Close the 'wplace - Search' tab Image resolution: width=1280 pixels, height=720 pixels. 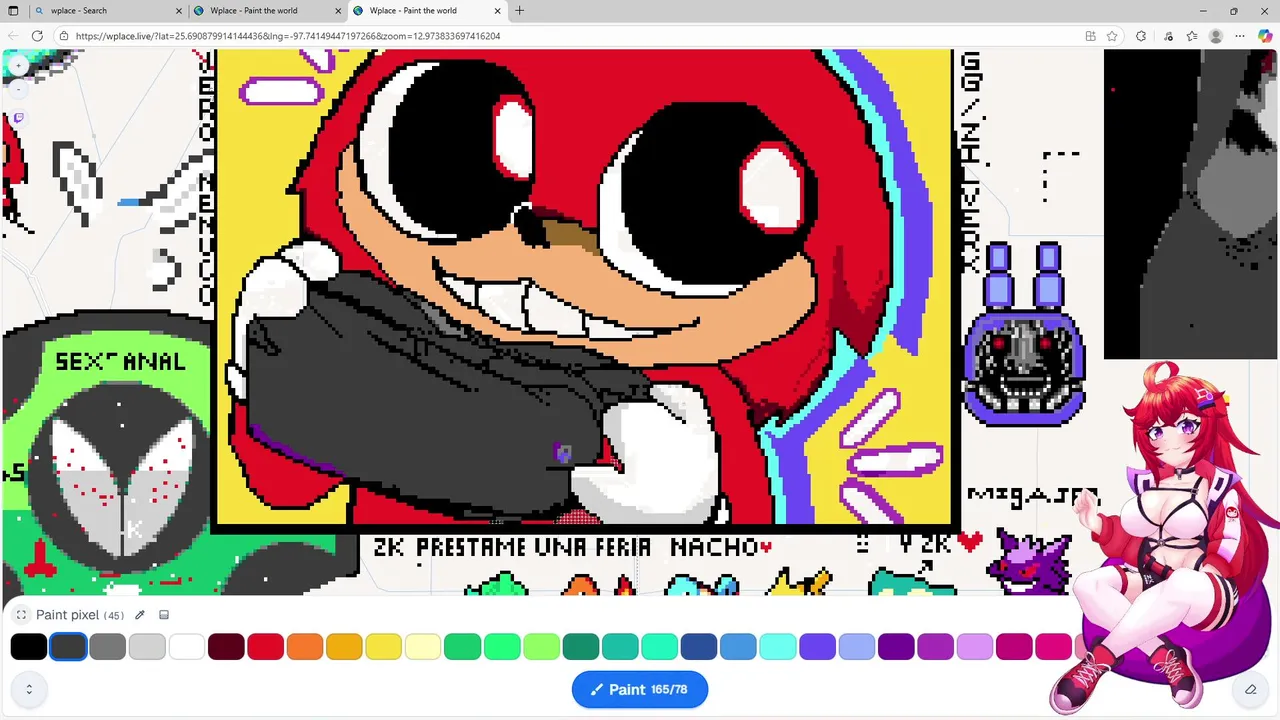(179, 11)
